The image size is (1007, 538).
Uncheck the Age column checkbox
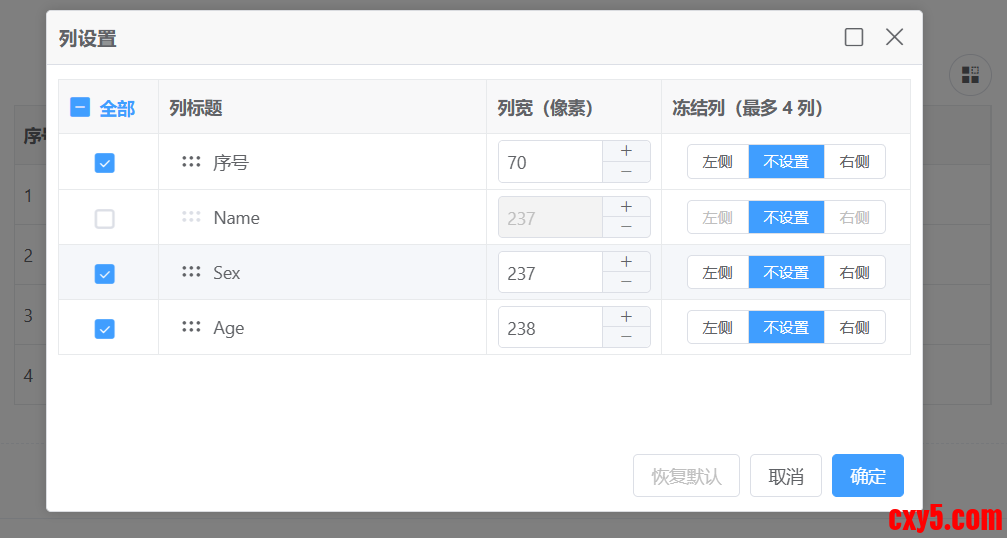pos(104,328)
